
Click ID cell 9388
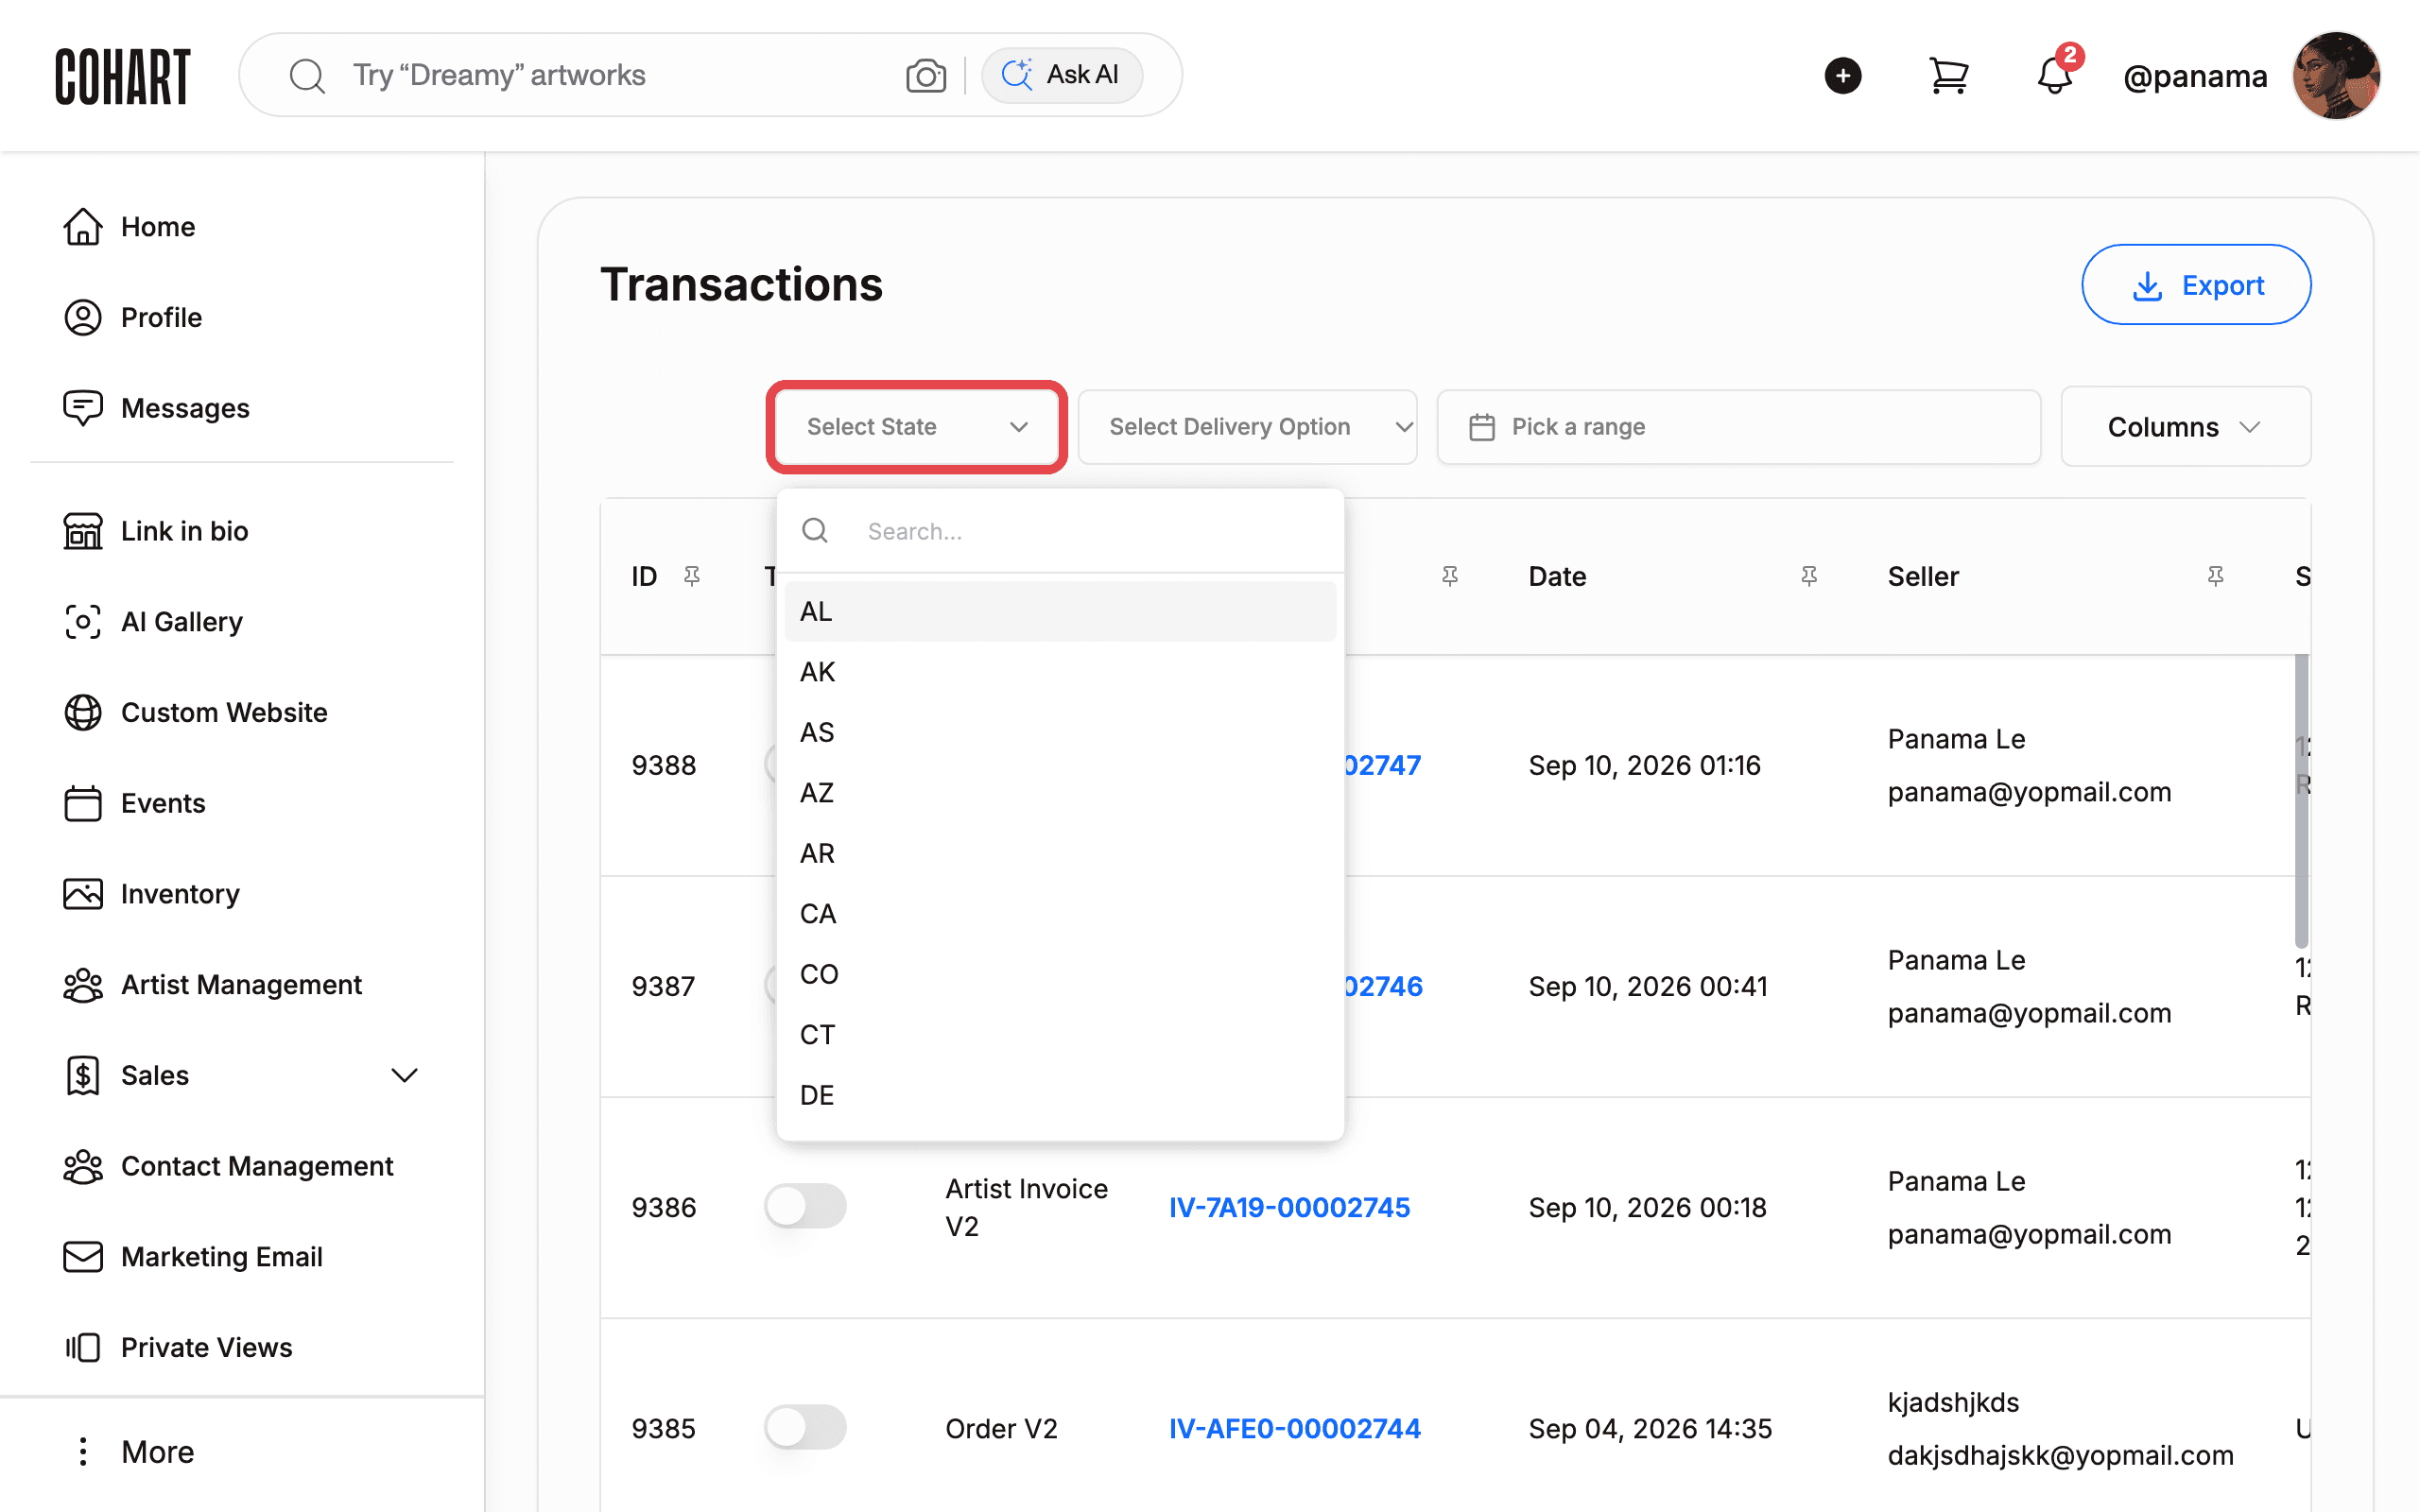tap(663, 766)
